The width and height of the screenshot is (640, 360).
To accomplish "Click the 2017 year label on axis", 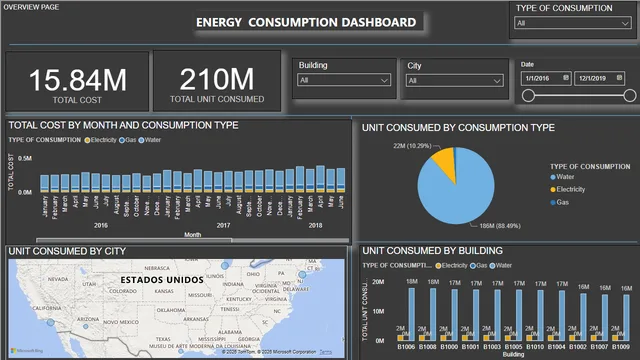I will click(223, 225).
